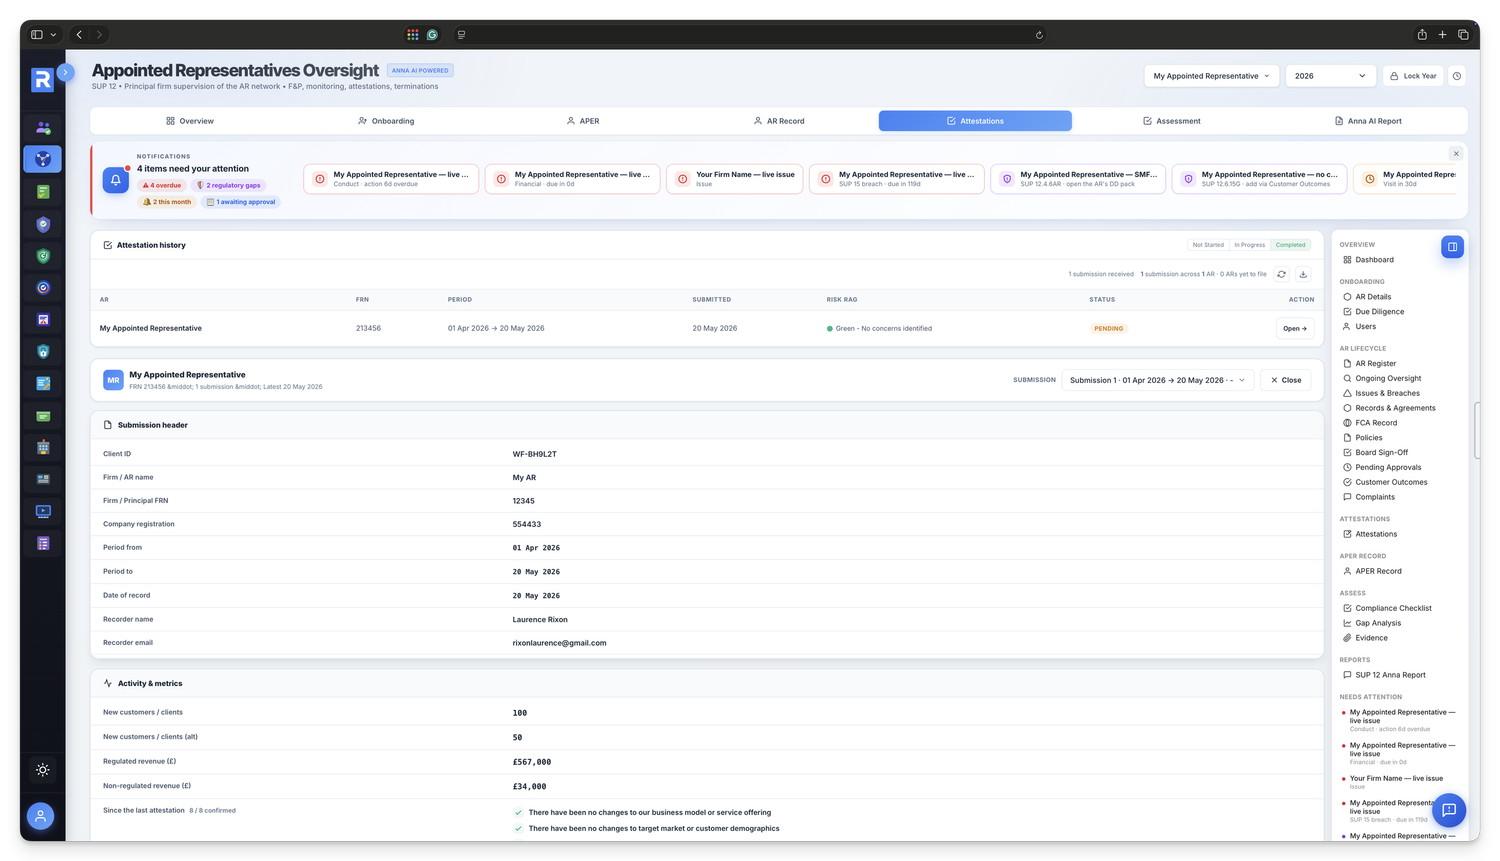
Task: Switch to the AR Record tab
Action: pyautogui.click(x=779, y=121)
